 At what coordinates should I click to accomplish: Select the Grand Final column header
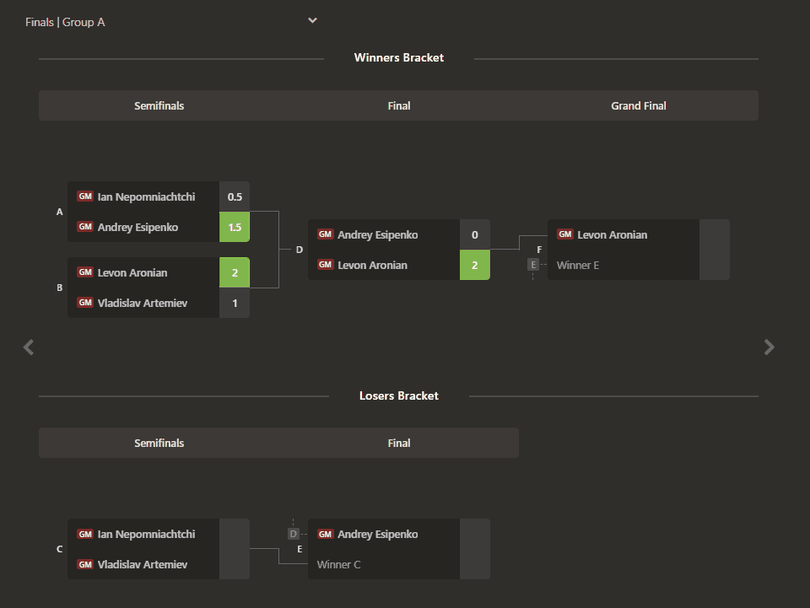(638, 106)
